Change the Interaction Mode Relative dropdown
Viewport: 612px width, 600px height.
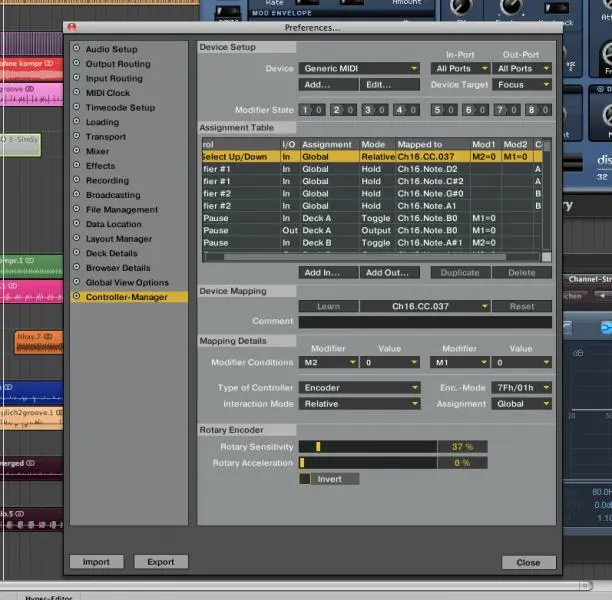[360, 404]
